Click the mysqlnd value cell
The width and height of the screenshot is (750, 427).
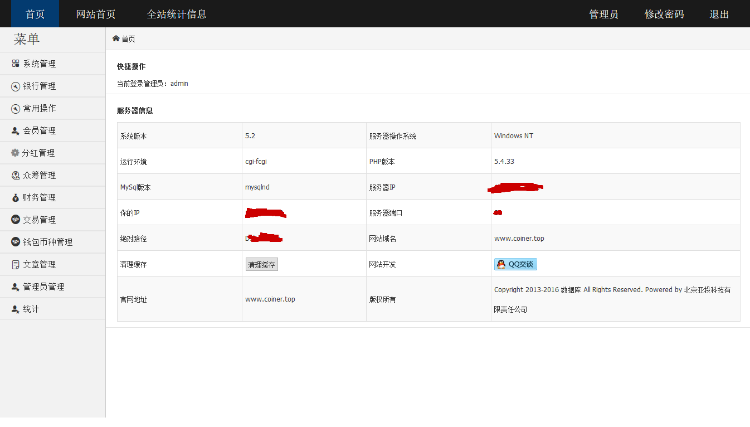(304, 187)
